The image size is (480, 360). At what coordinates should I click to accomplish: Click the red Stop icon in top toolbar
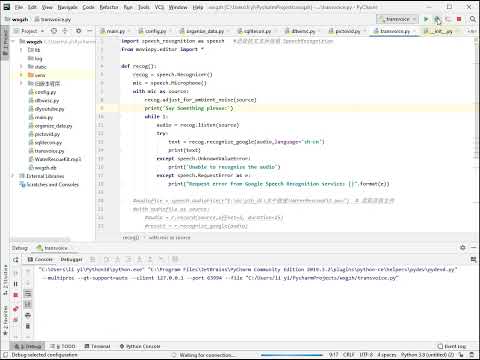tap(459, 19)
